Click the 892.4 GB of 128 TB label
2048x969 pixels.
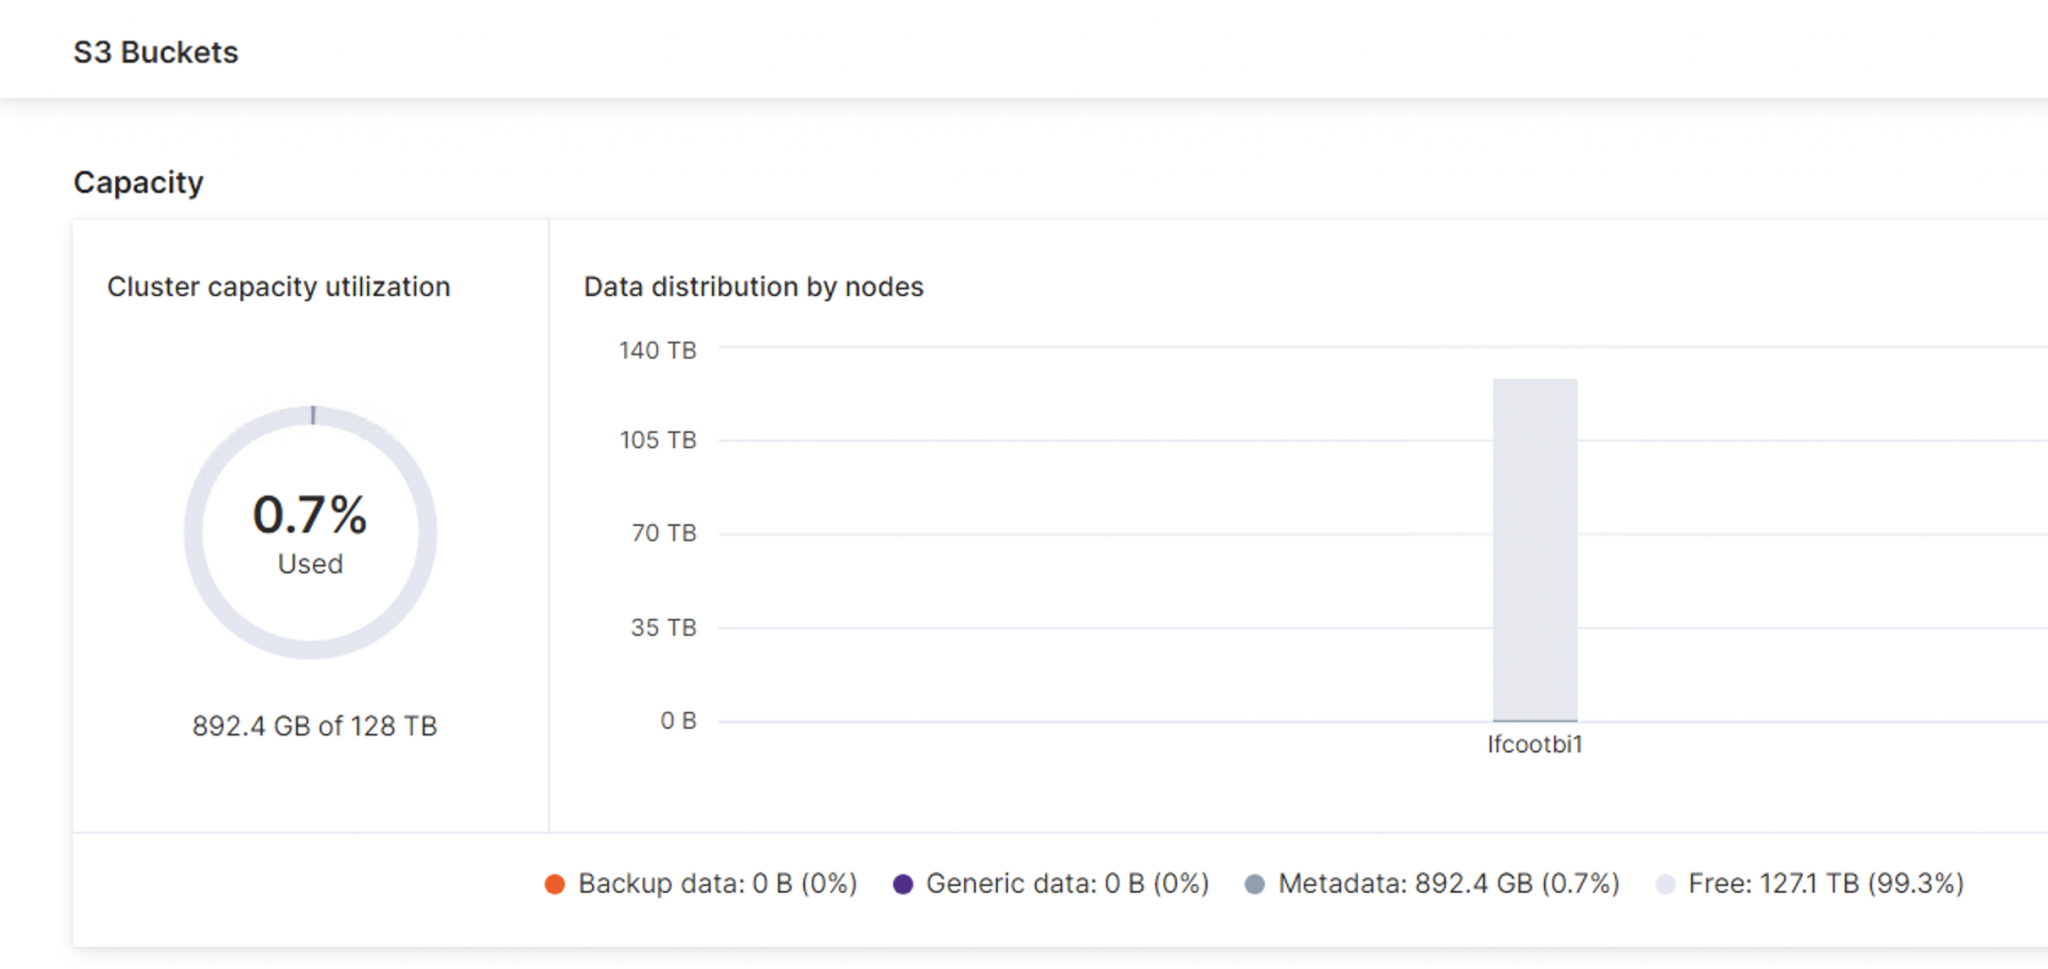pyautogui.click(x=313, y=726)
